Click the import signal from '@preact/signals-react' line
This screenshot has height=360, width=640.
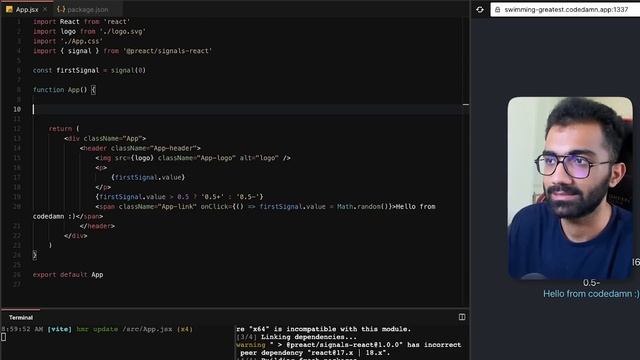122,51
